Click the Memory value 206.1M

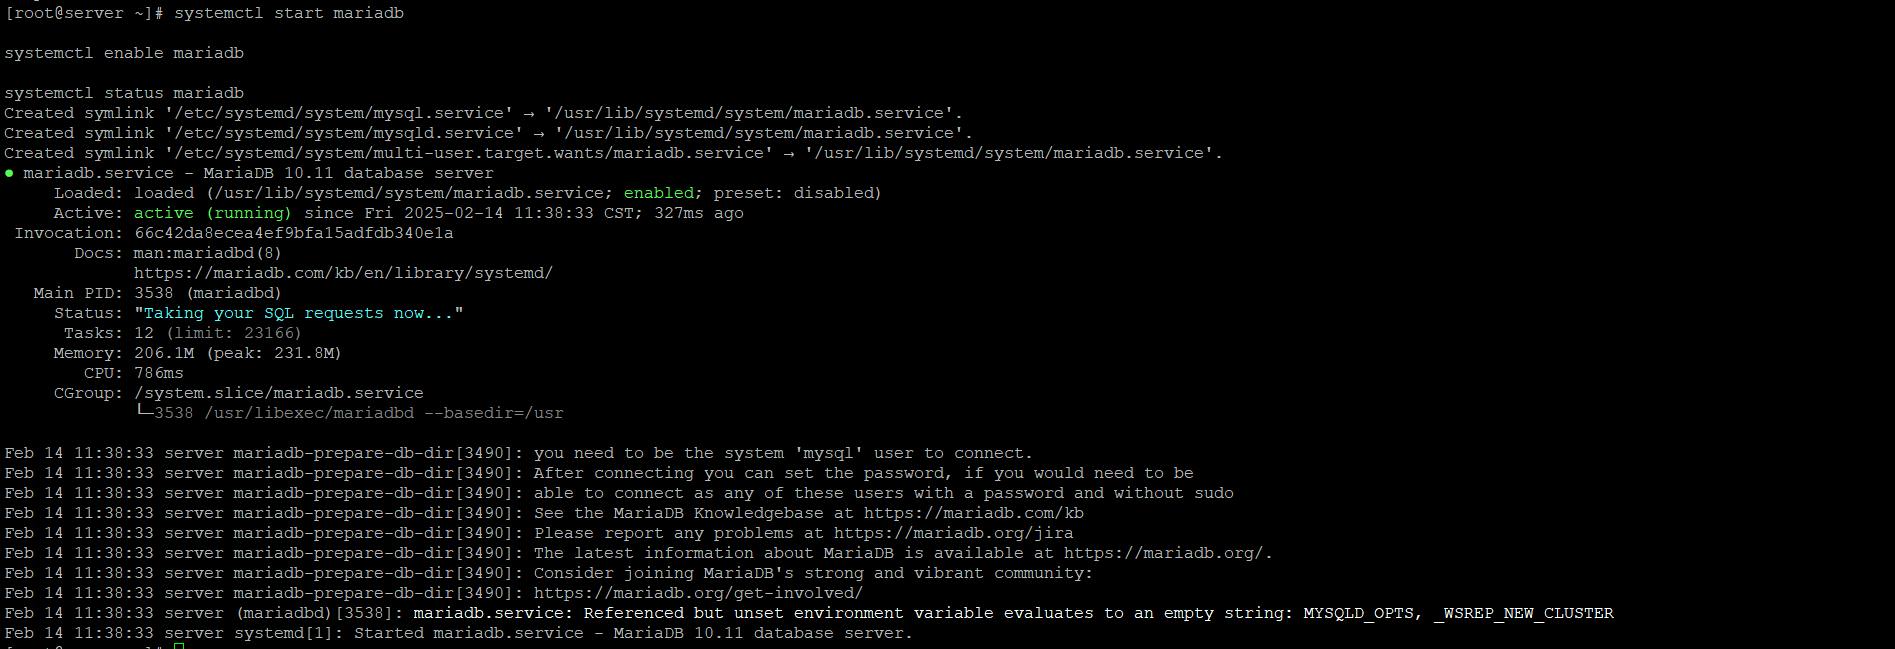point(164,353)
